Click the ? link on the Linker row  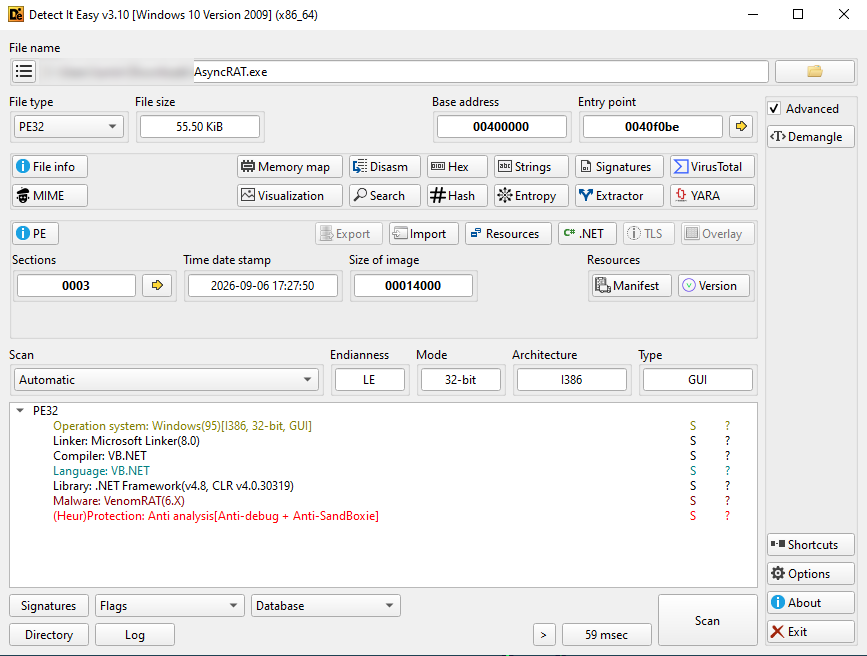point(728,441)
